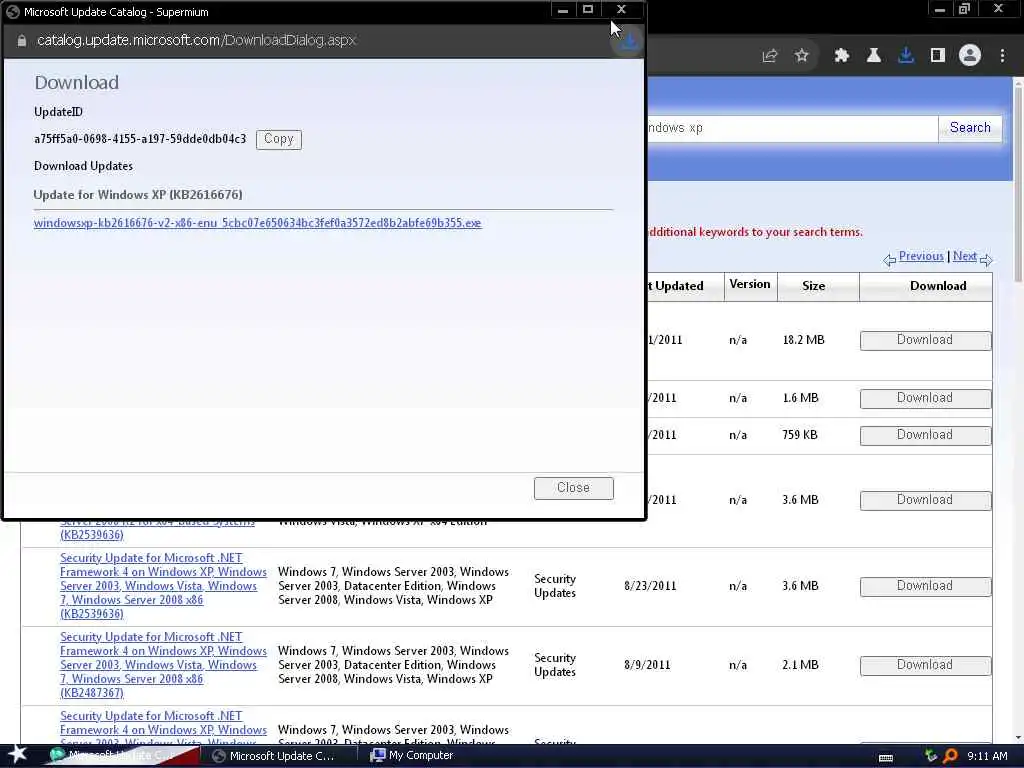This screenshot has height=768, width=1024.
Task: Switch to My Computer taskbar item
Action: tap(413, 756)
